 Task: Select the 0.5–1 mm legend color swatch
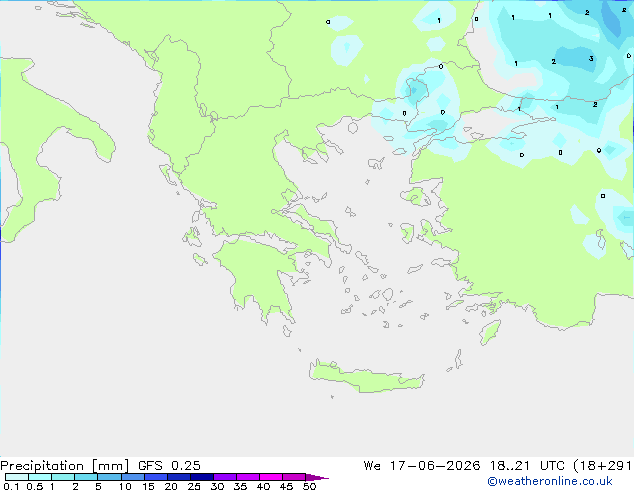[40, 477]
